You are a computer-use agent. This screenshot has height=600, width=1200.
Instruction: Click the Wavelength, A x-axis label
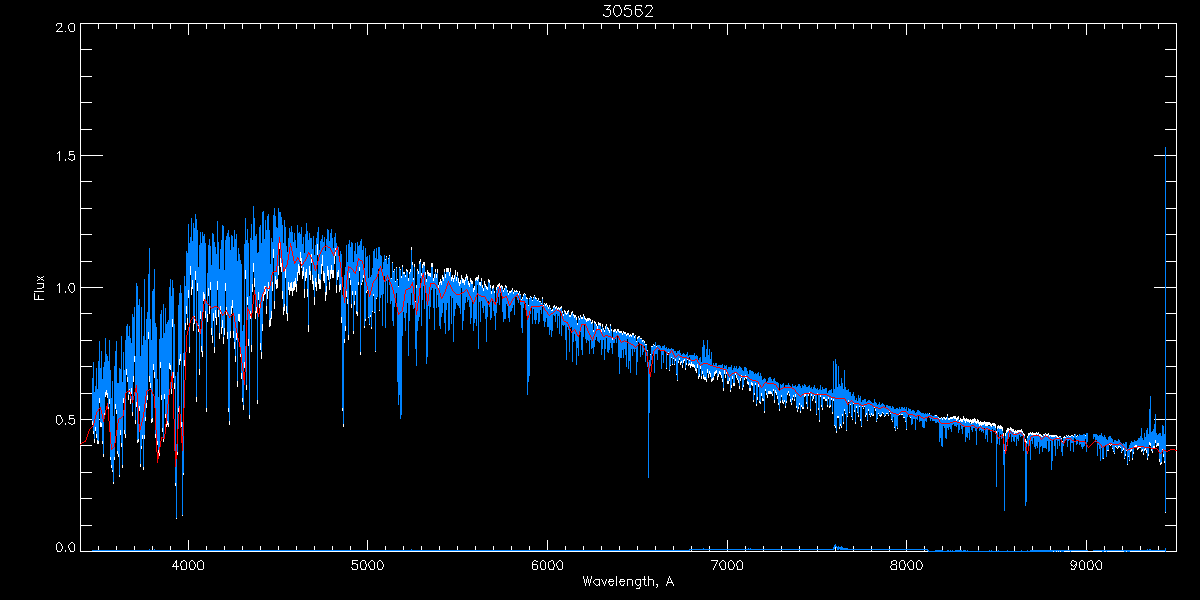point(627,582)
